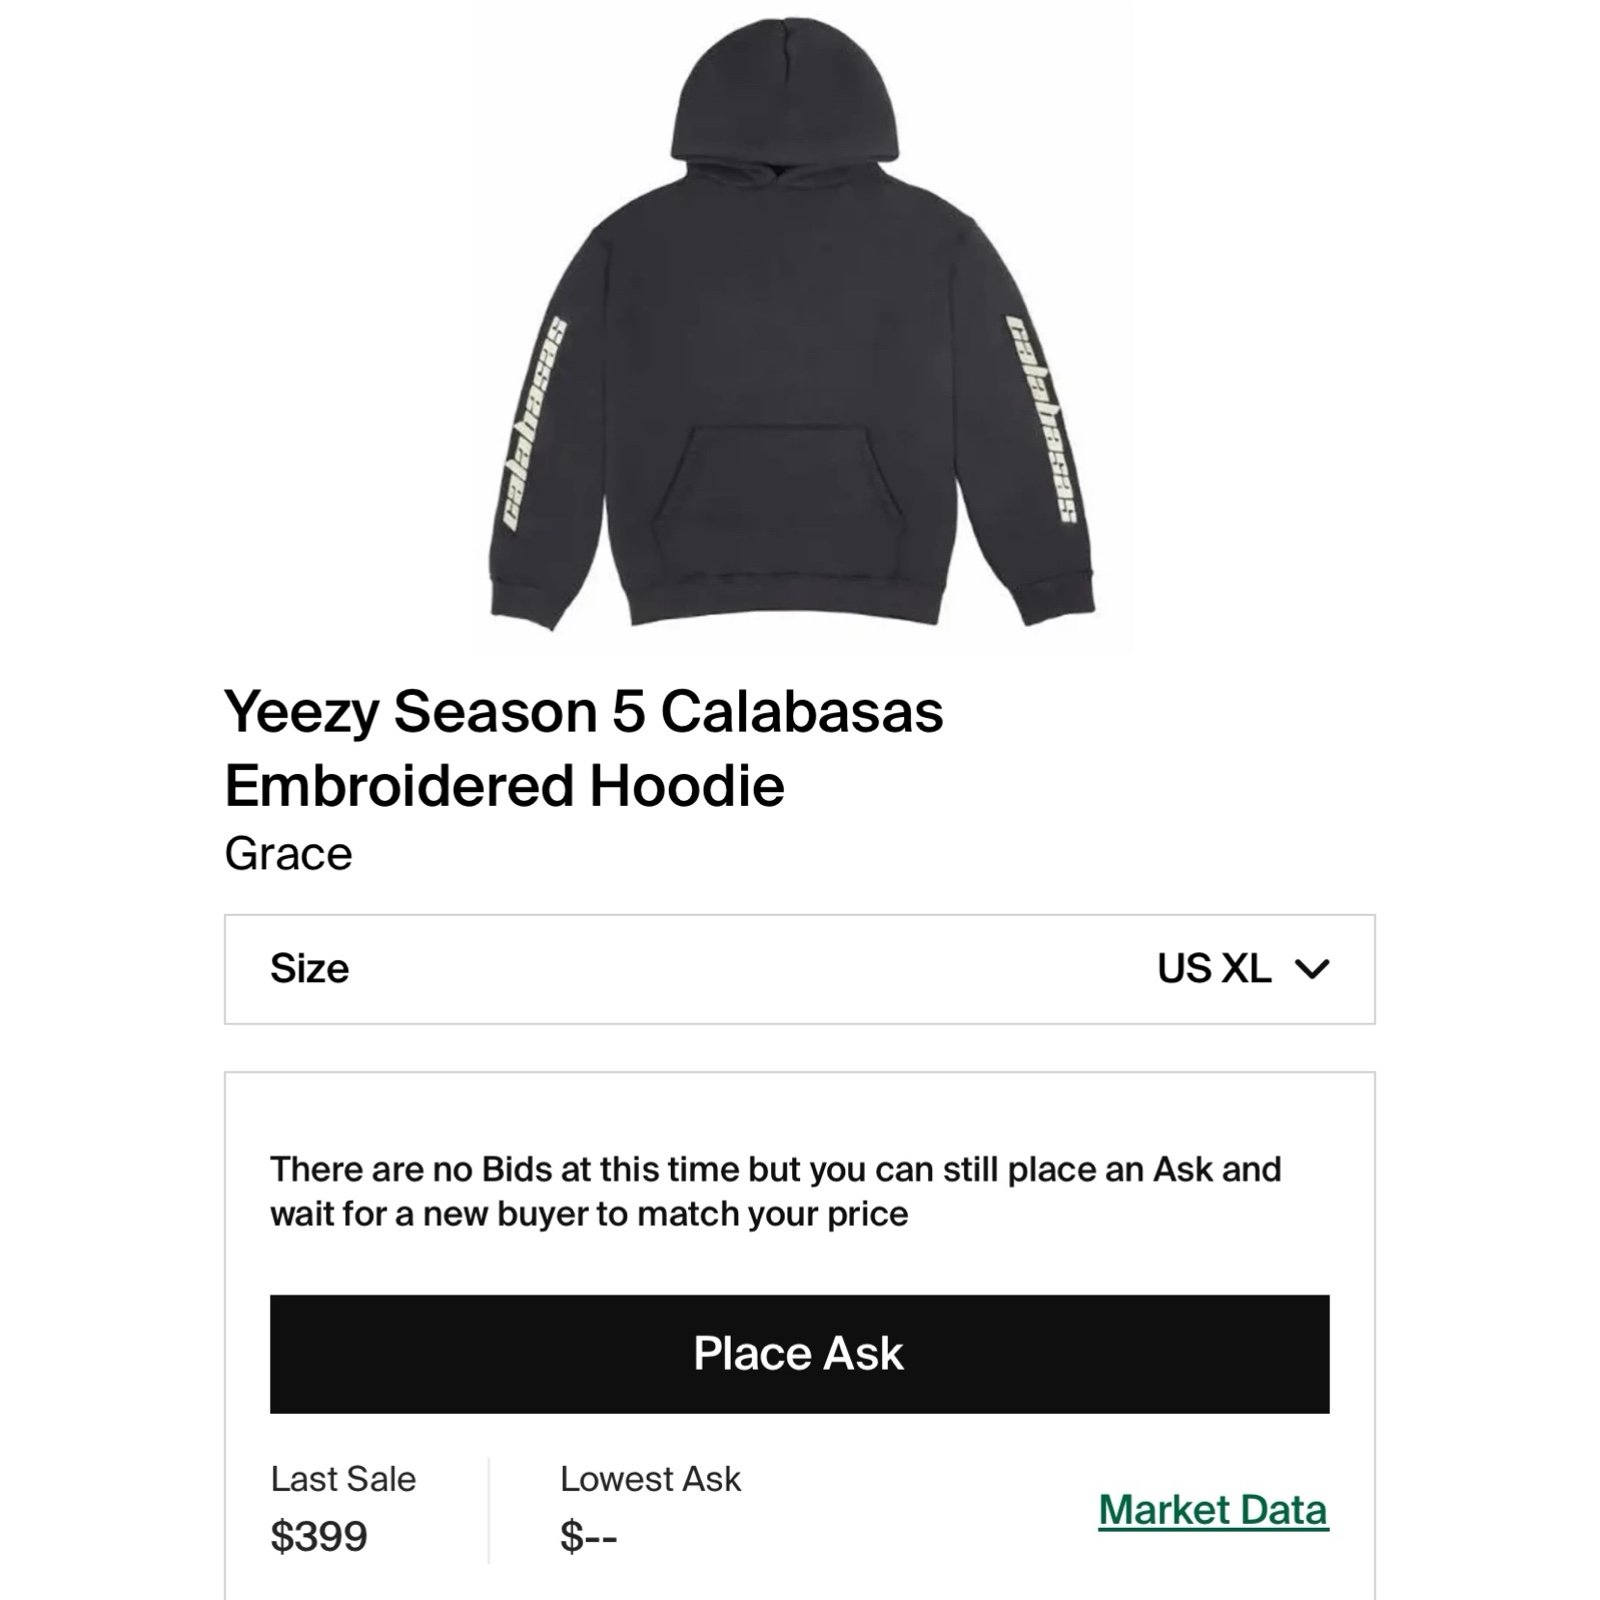Click the Lowest Ask label
This screenshot has height=1600, width=1600.
[651, 1479]
